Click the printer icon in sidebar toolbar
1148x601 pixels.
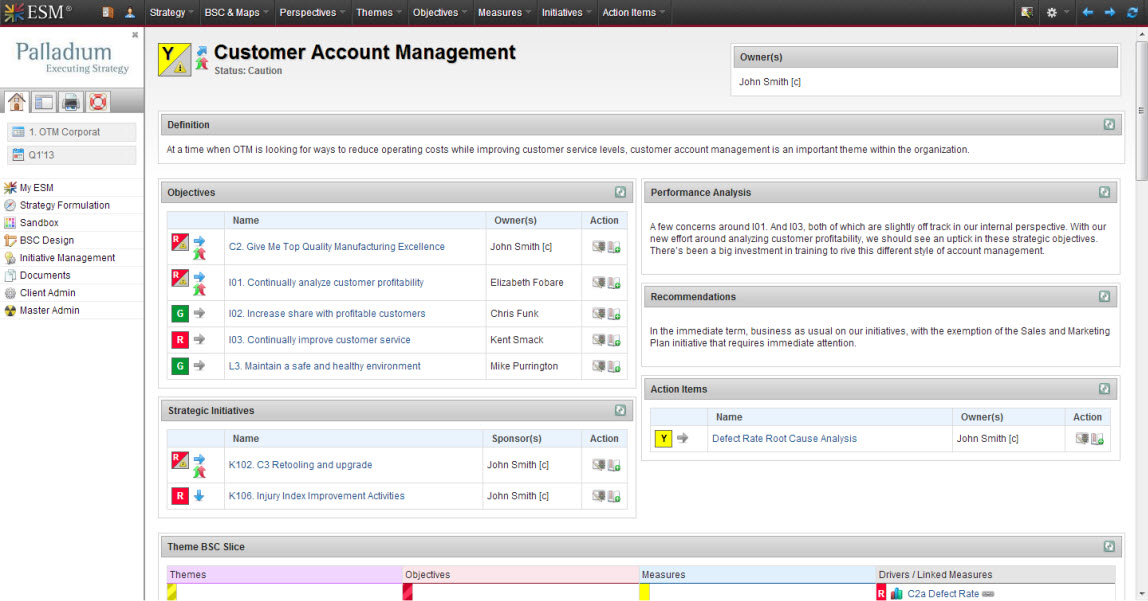coord(71,102)
